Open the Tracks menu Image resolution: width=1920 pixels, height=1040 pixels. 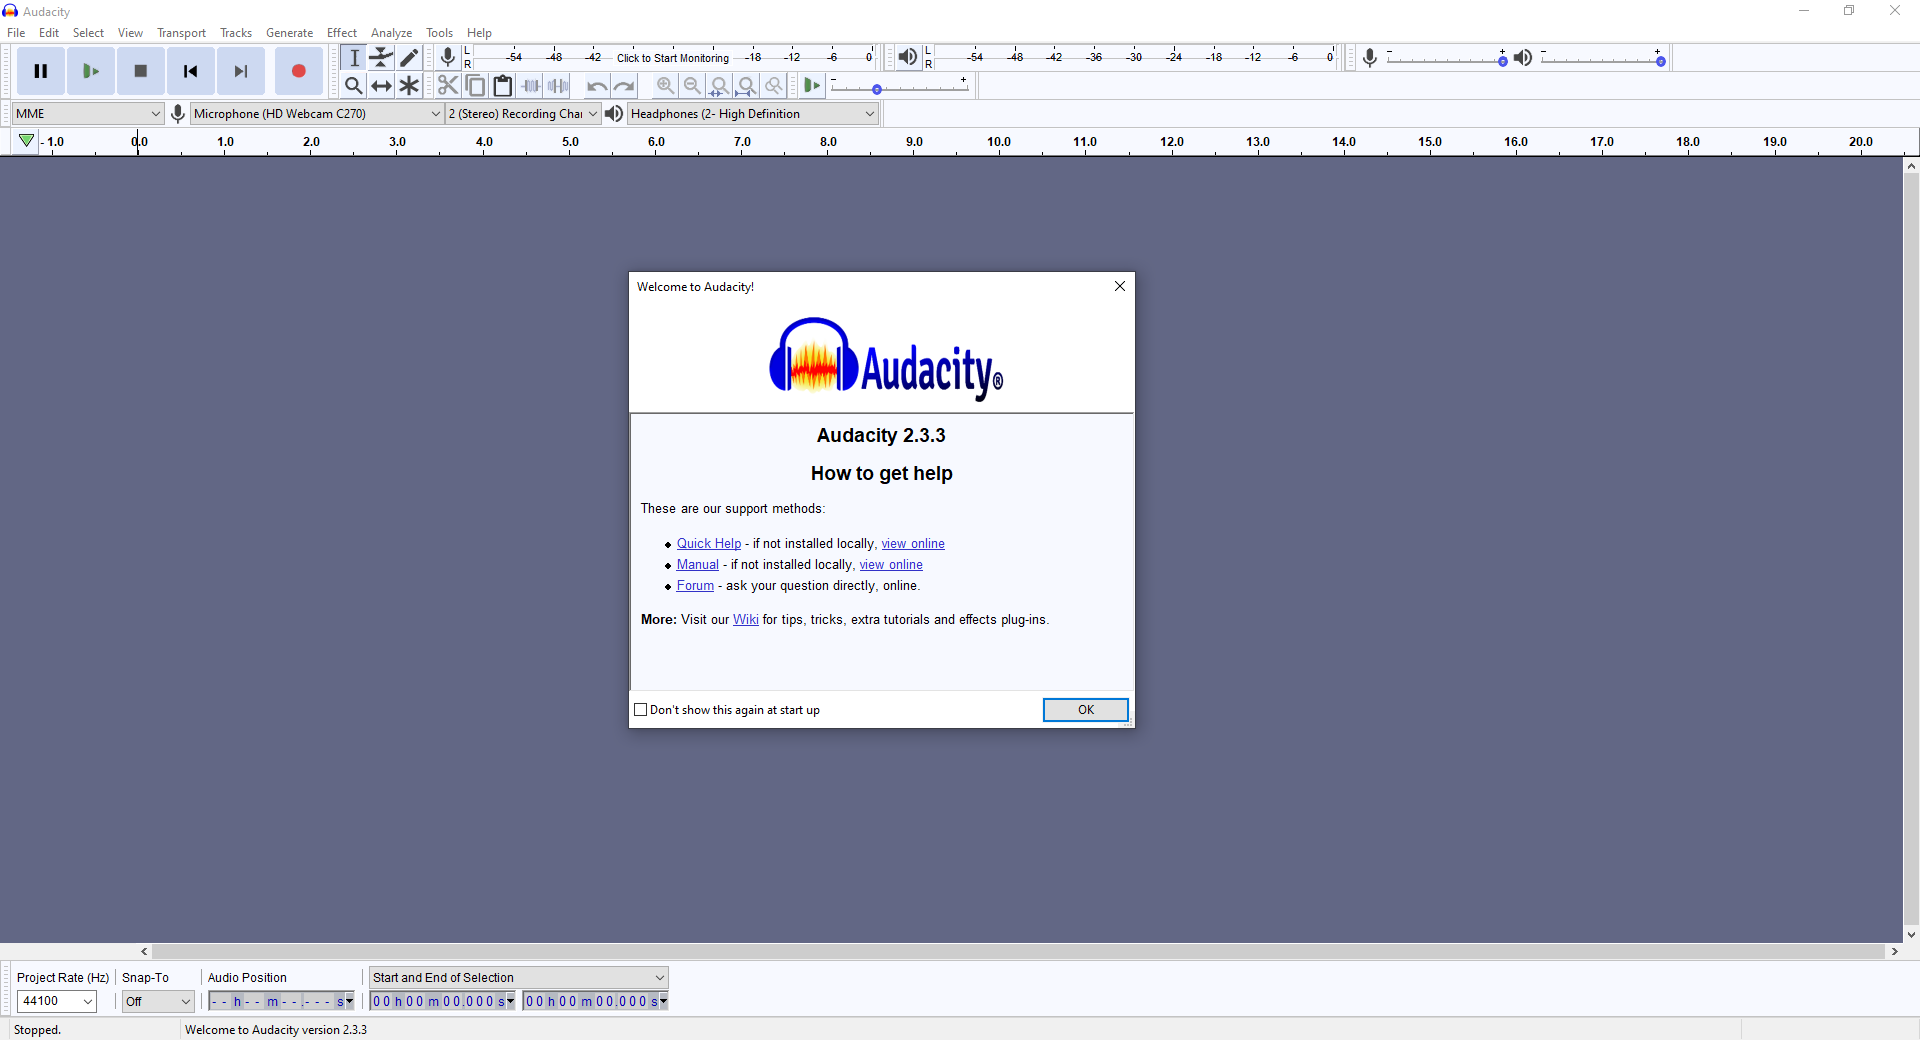point(236,33)
